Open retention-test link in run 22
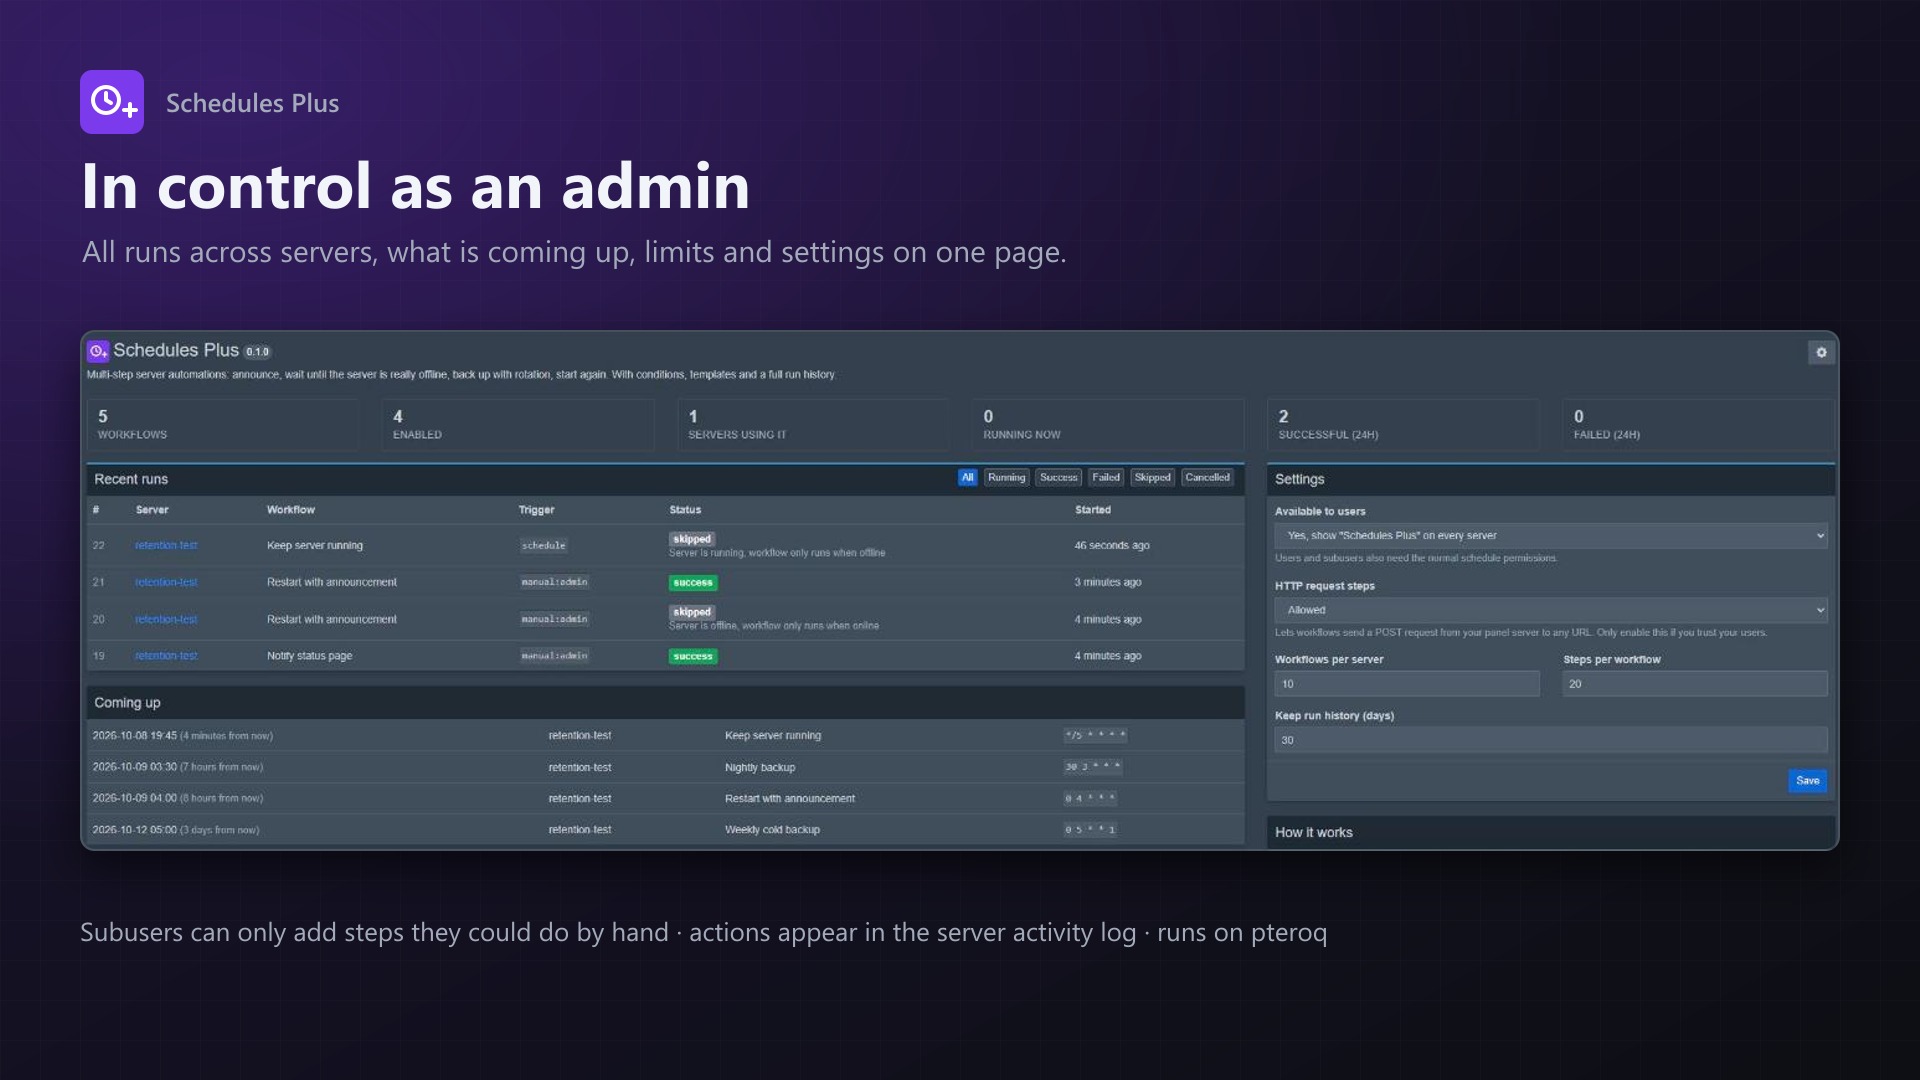This screenshot has height=1080, width=1920. [166, 546]
